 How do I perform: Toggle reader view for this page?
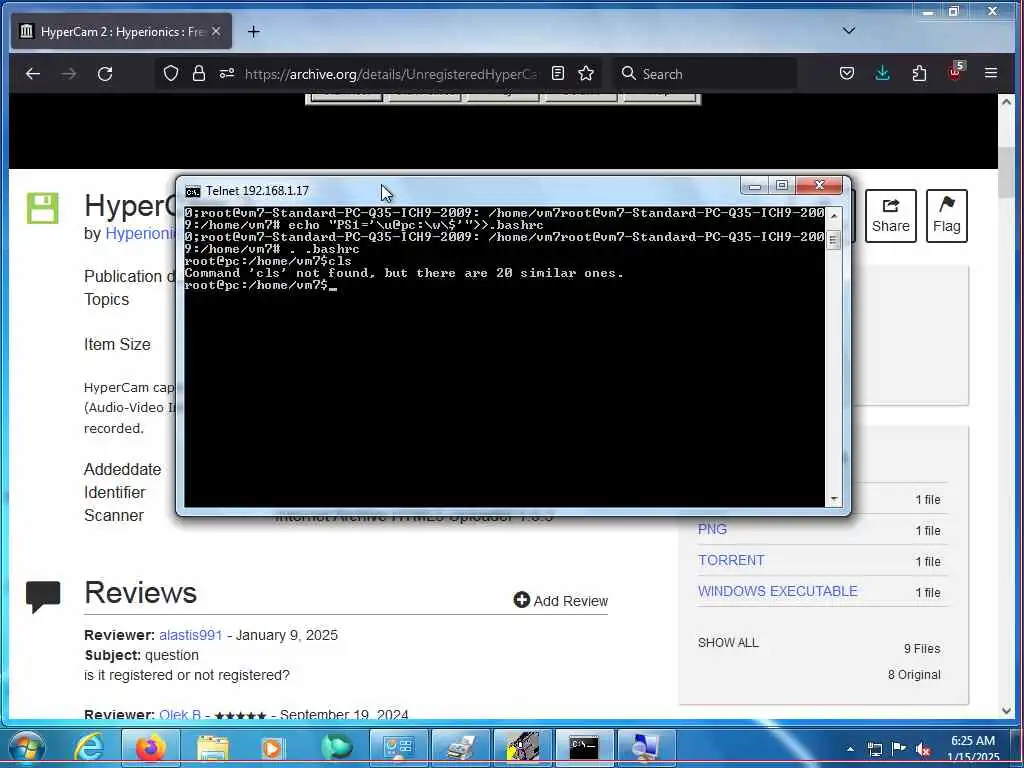558,74
